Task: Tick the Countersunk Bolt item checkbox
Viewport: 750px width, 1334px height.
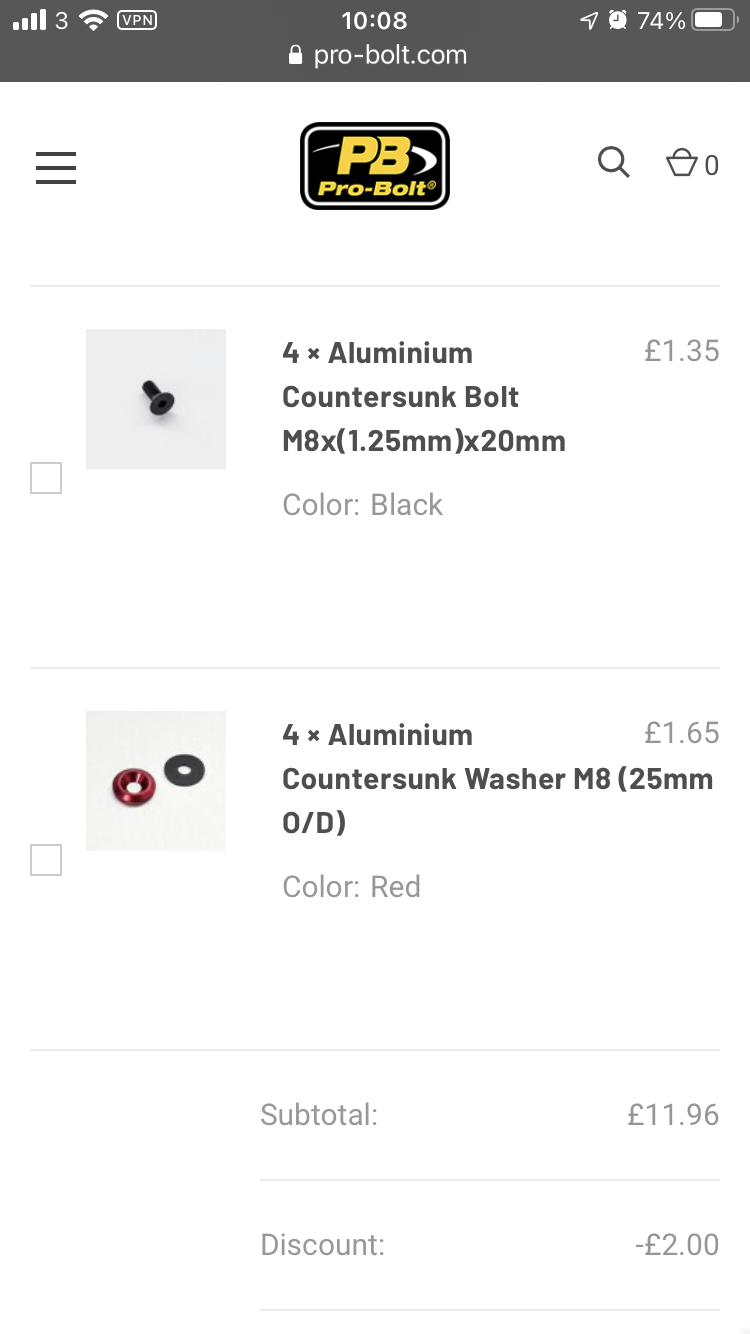Action: click(x=46, y=478)
